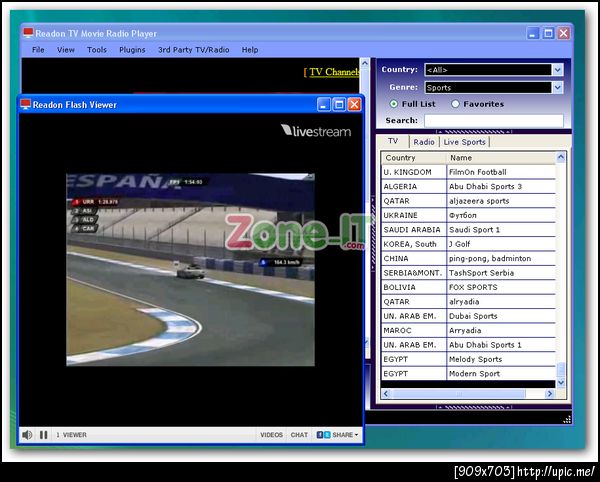Click the MAROC country cell

tap(414, 331)
